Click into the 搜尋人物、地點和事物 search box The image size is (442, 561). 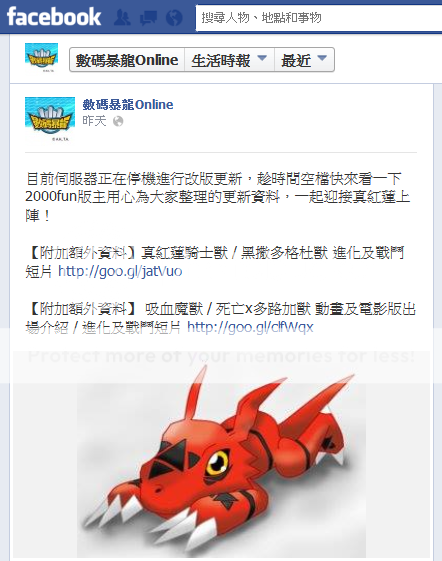[319, 17]
